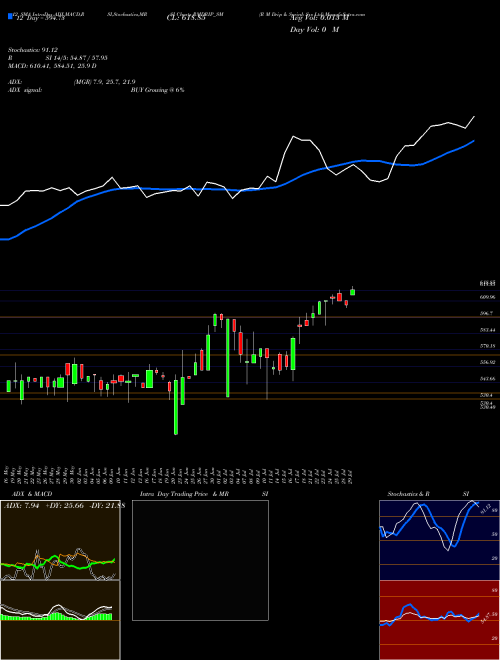Click the 570.18 price axis label
This screenshot has width=500, height=660.
(x=487, y=346)
